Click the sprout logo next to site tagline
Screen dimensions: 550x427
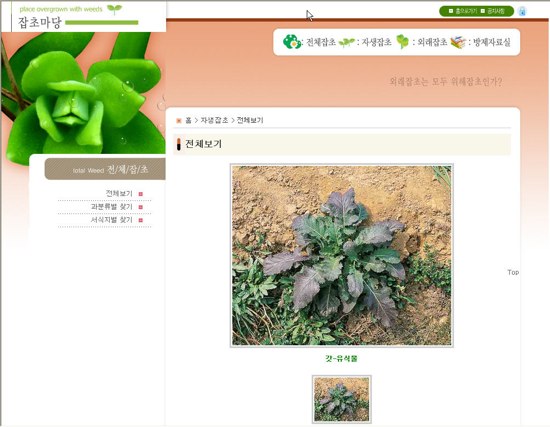(x=114, y=9)
